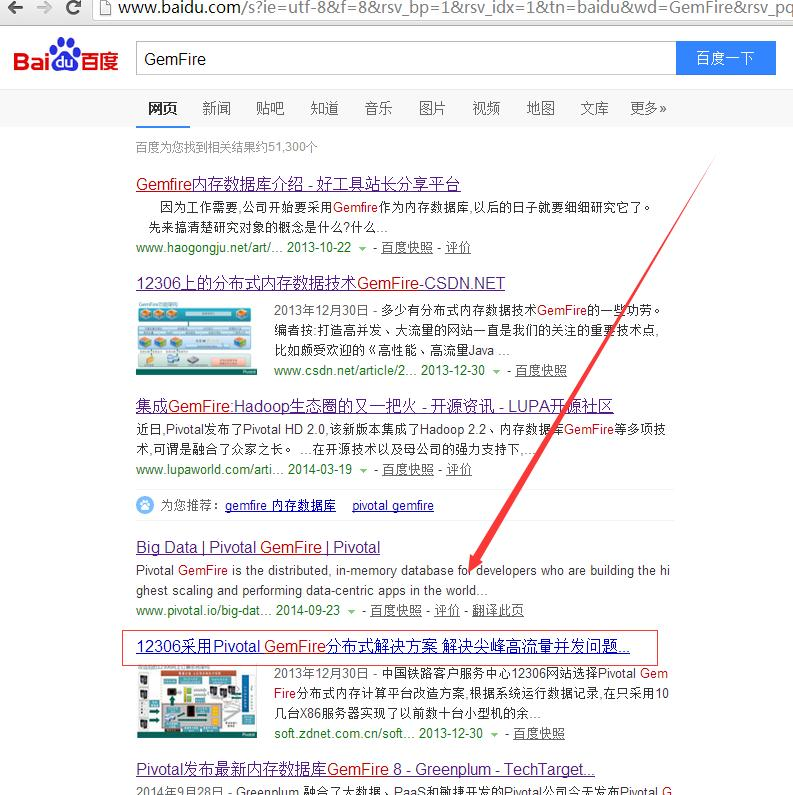793x795 pixels.
Task: Click the browser back arrow
Action: click(16, 8)
